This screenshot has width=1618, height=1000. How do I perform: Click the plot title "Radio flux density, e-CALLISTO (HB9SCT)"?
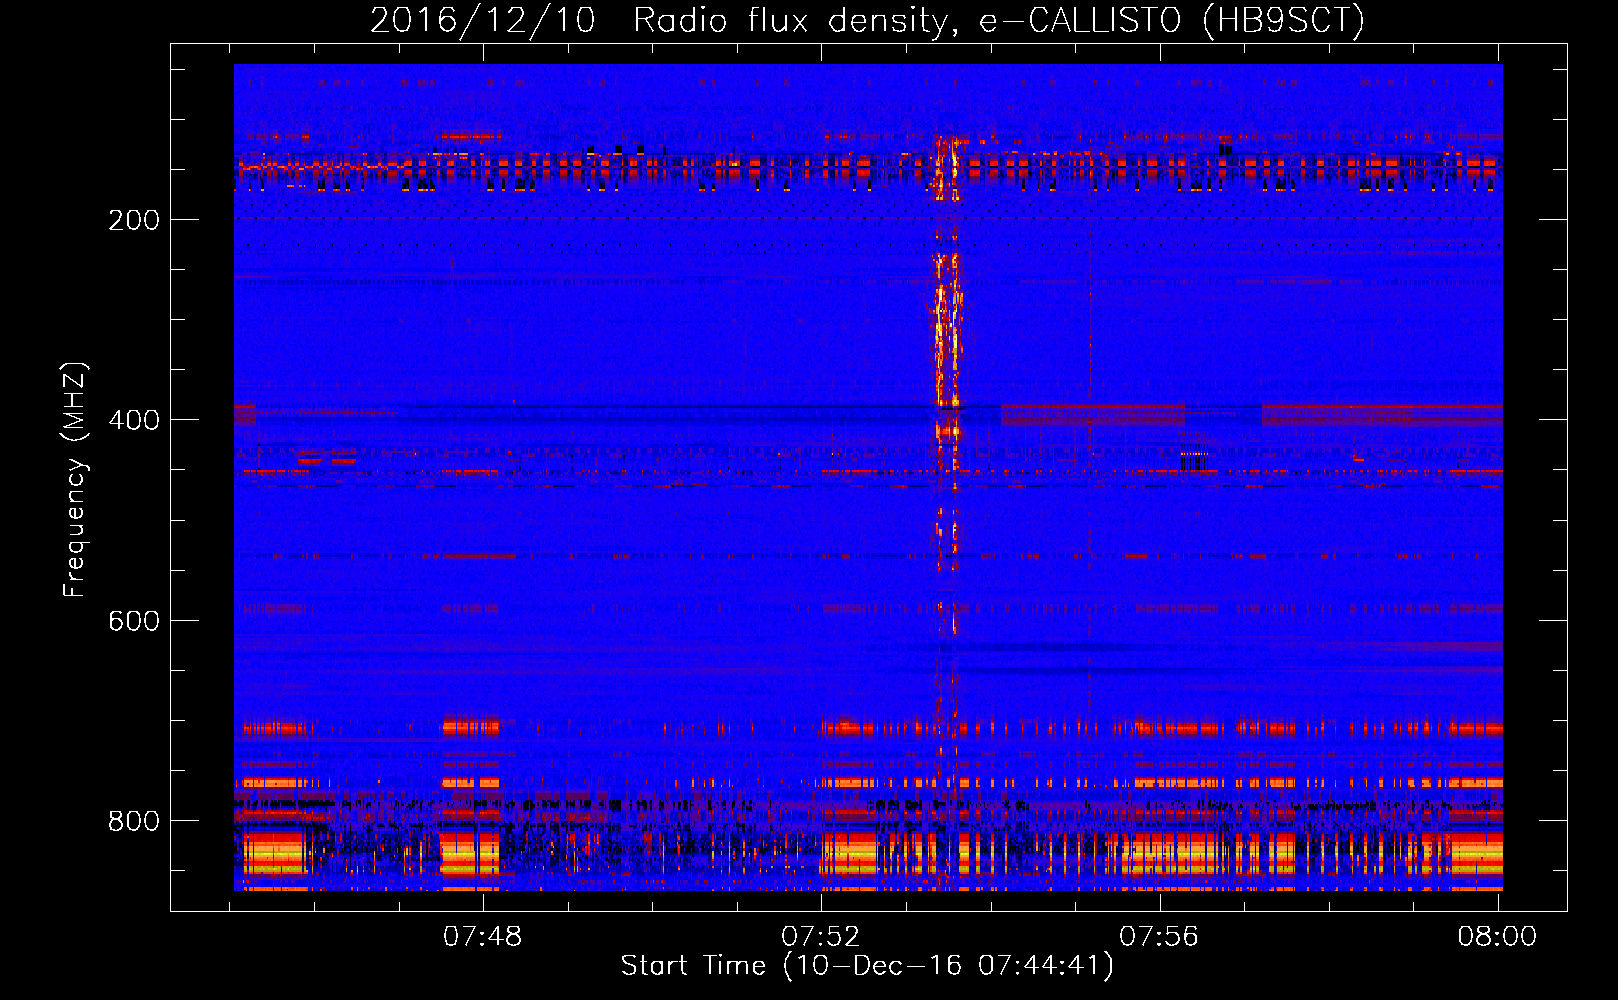point(999,20)
